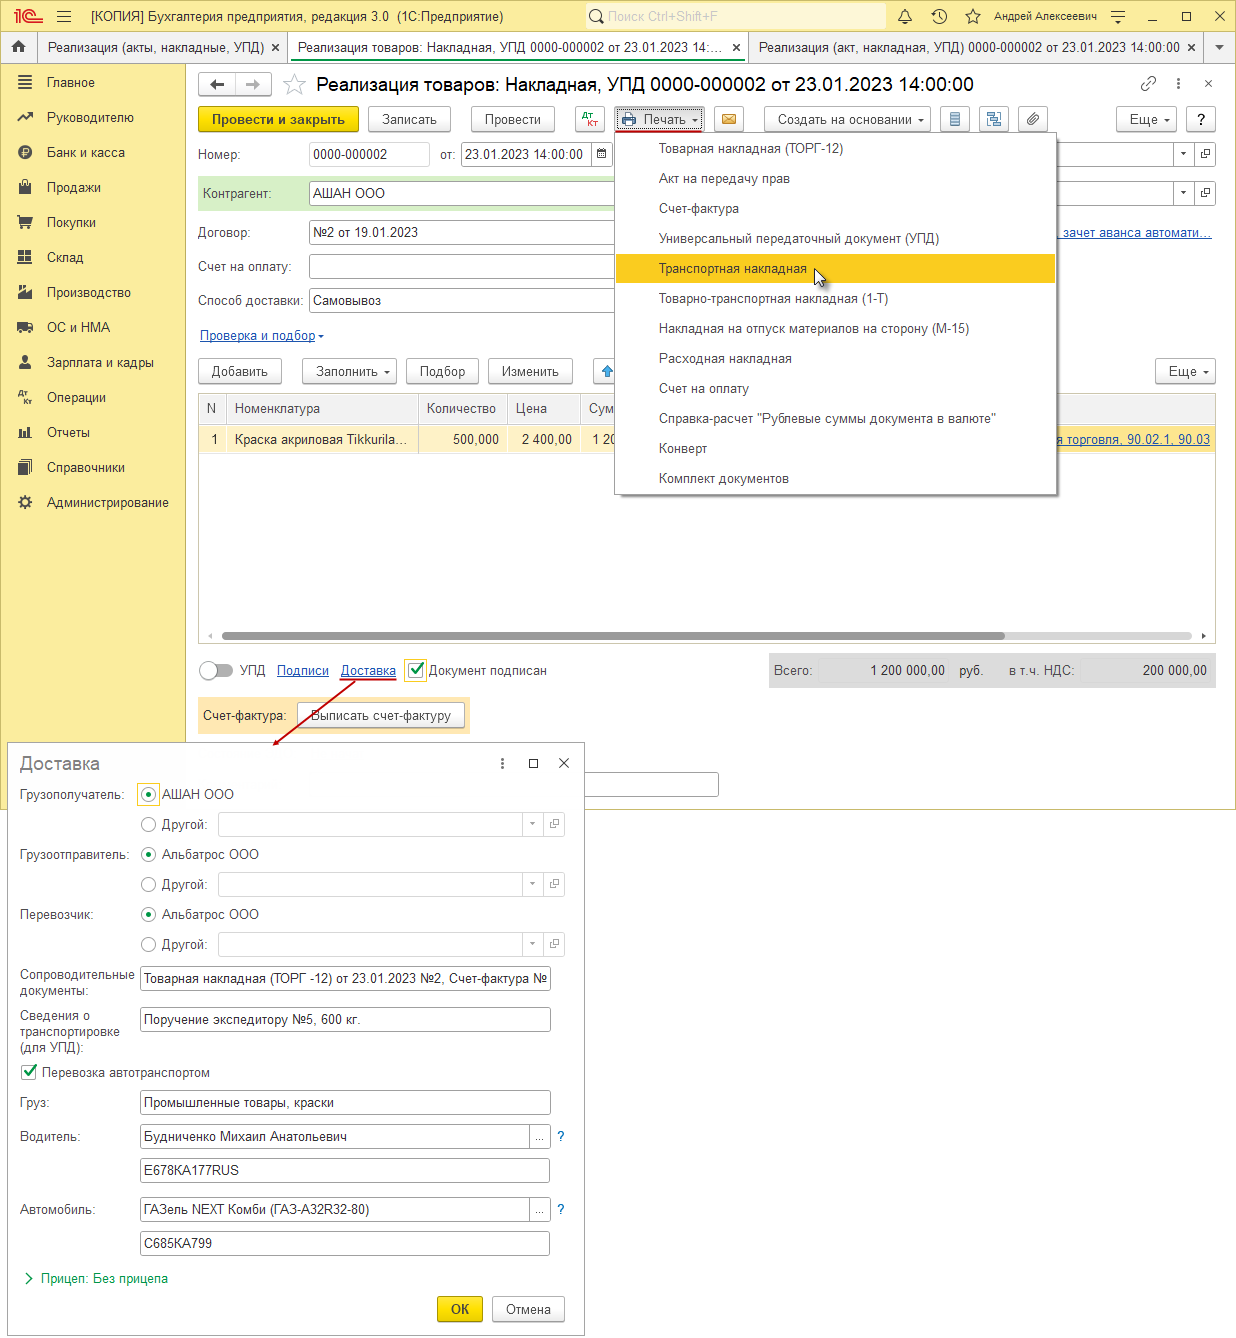This screenshot has width=1236, height=1338.
Task: Open calendar picker for document date
Action: [x=601, y=154]
